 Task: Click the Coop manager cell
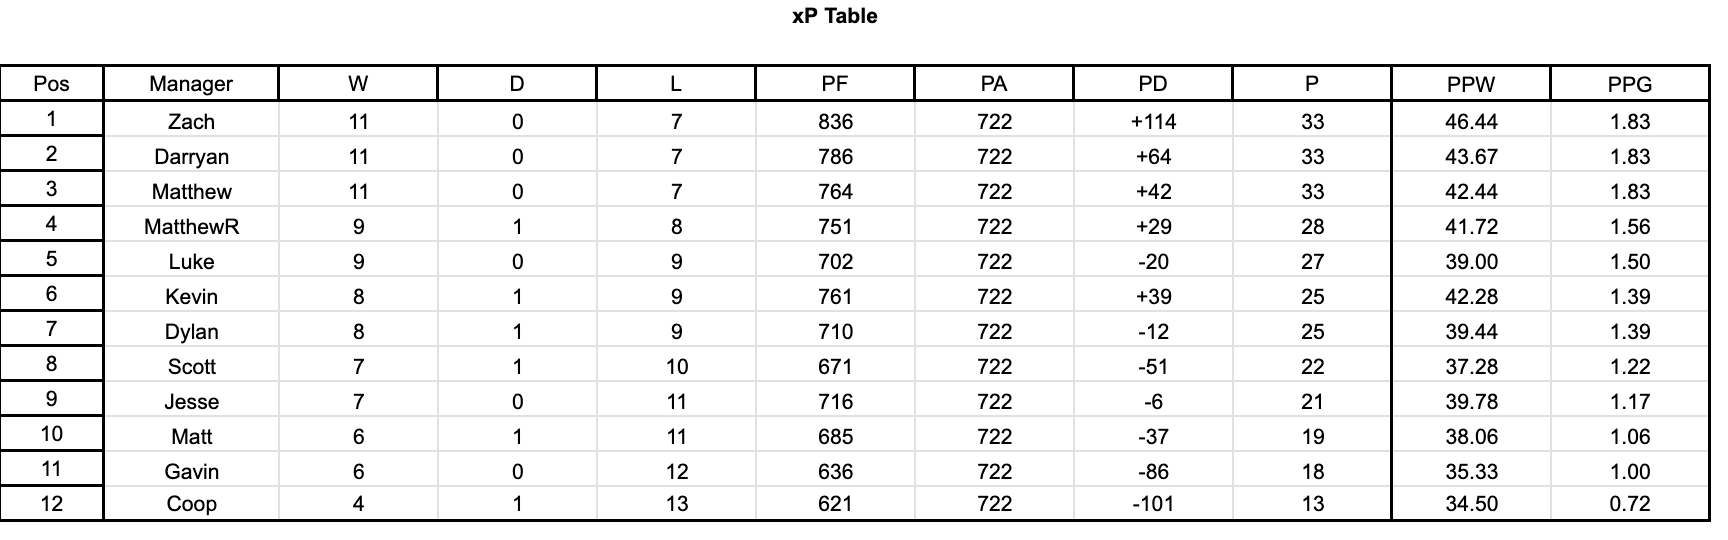pyautogui.click(x=191, y=504)
